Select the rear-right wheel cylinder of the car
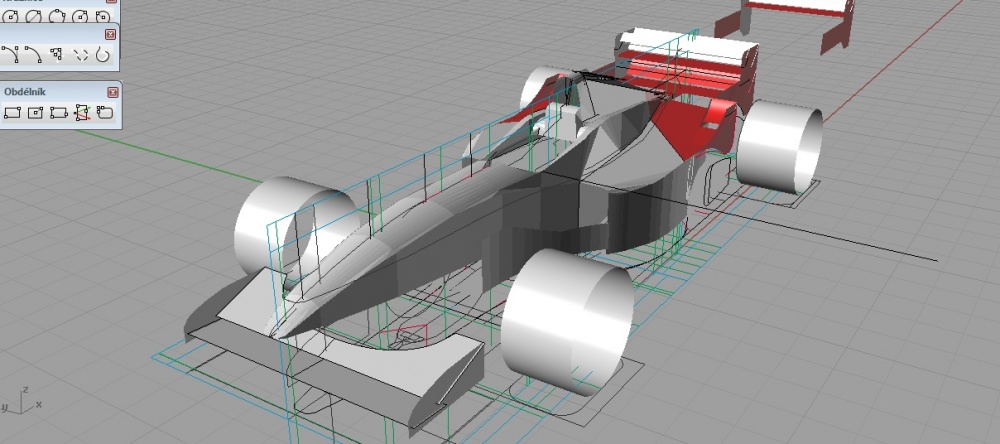This screenshot has height=444, width=1000. coord(779,147)
